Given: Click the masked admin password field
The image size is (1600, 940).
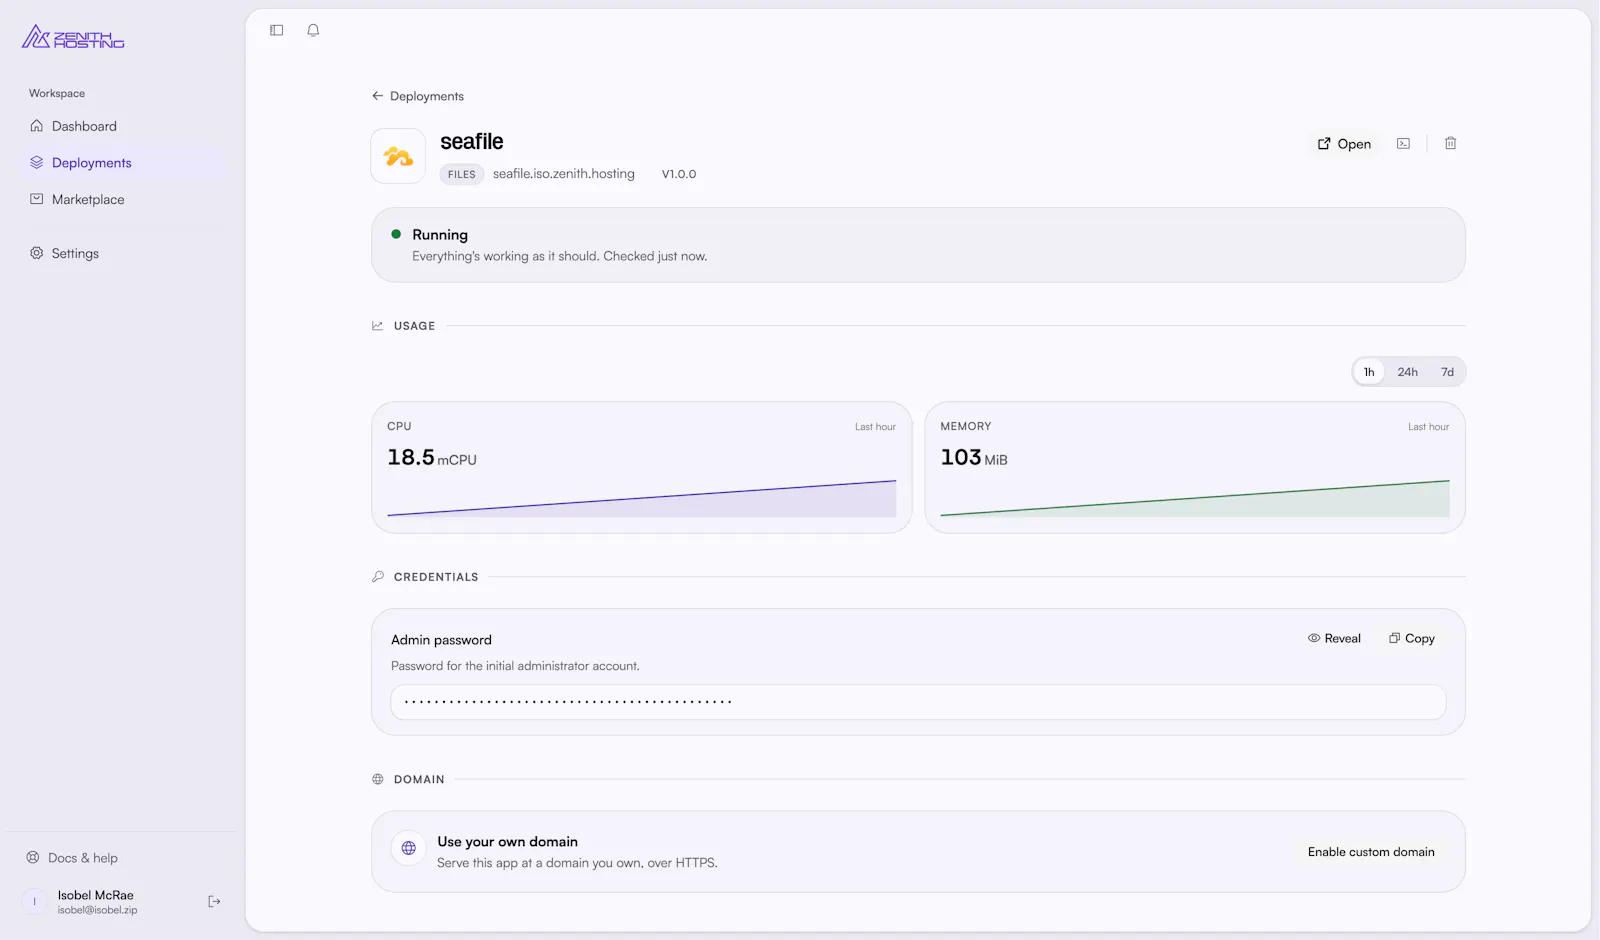Looking at the screenshot, I should point(918,702).
